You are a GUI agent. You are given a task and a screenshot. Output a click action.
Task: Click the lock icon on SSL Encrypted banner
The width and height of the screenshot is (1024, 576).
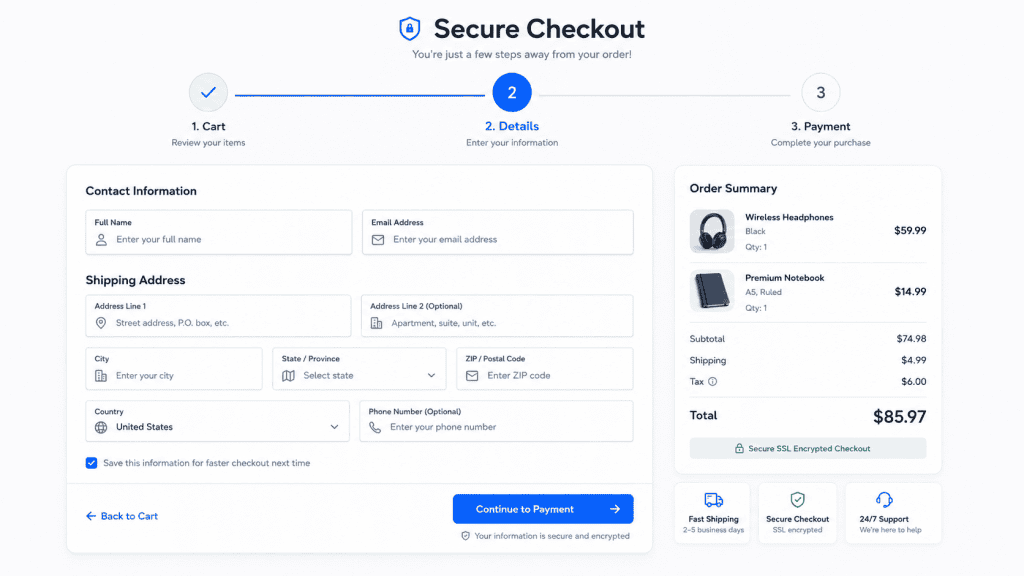(739, 449)
